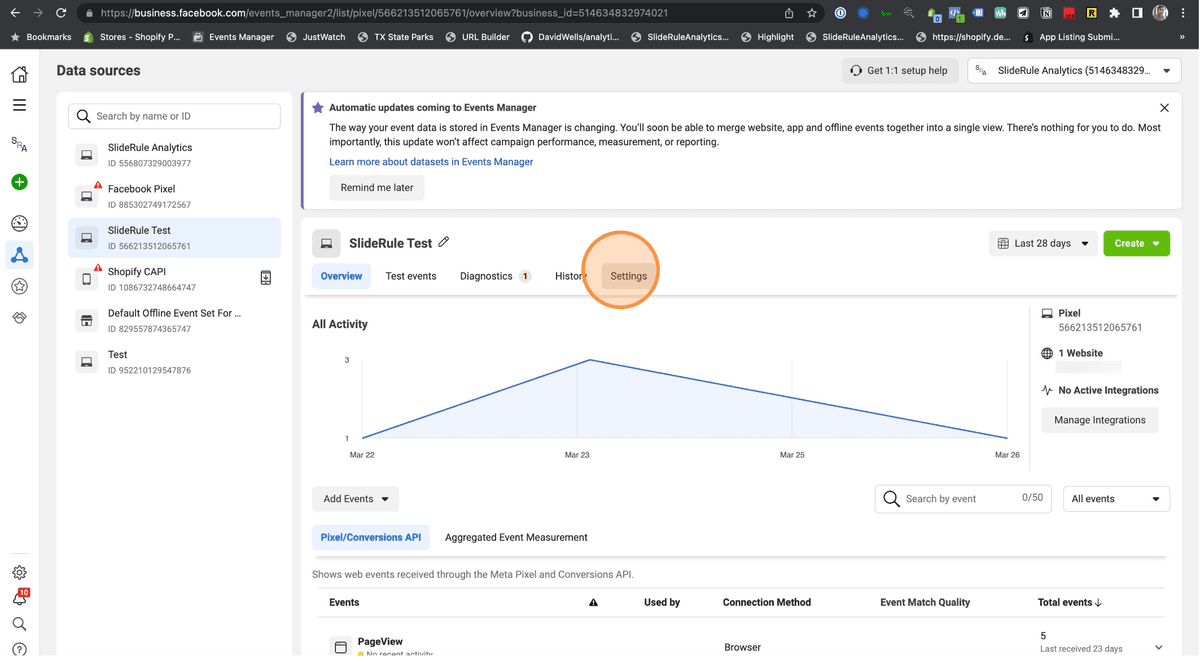Open the handshake partner integrations icon
This screenshot has height=662, width=1200.
click(19, 317)
